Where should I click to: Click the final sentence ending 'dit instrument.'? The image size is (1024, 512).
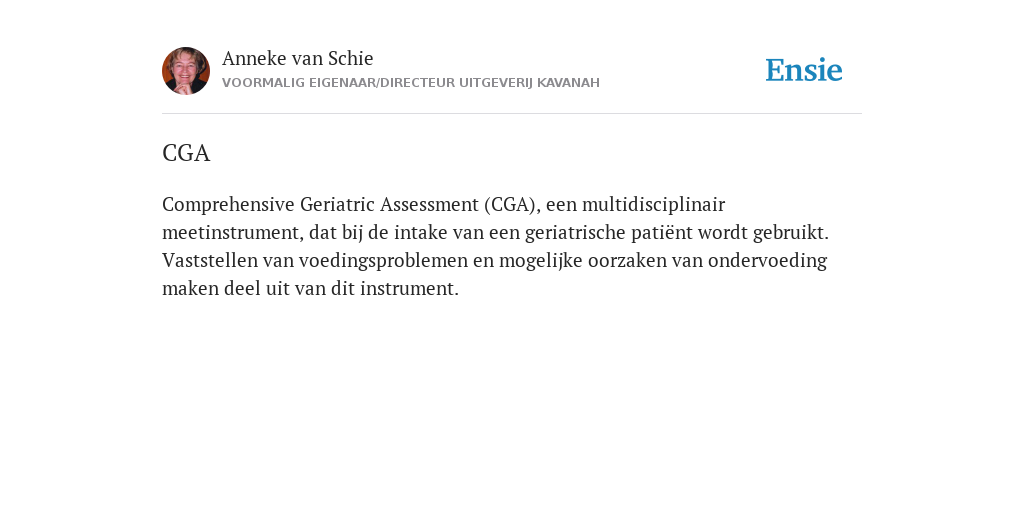[310, 289]
